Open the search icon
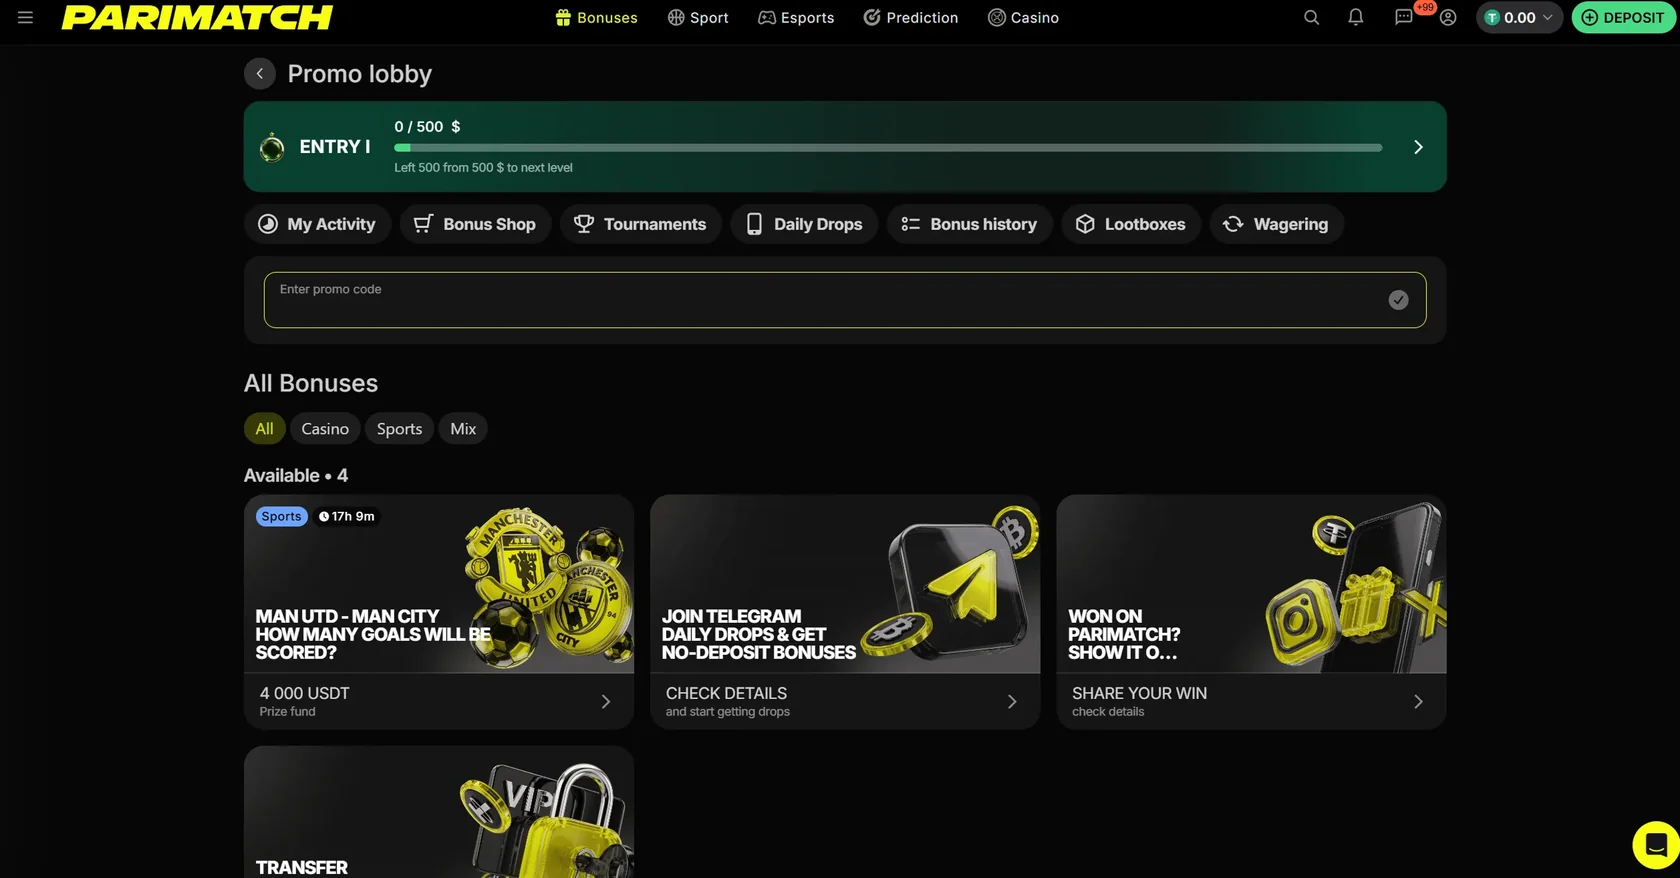The height and width of the screenshot is (878, 1680). [x=1311, y=17]
